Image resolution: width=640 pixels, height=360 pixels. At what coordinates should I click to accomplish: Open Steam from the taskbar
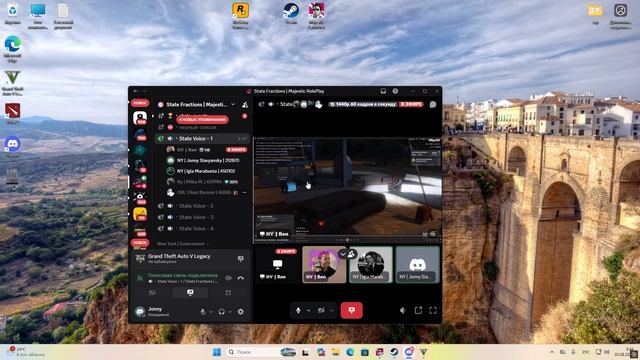pos(394,352)
